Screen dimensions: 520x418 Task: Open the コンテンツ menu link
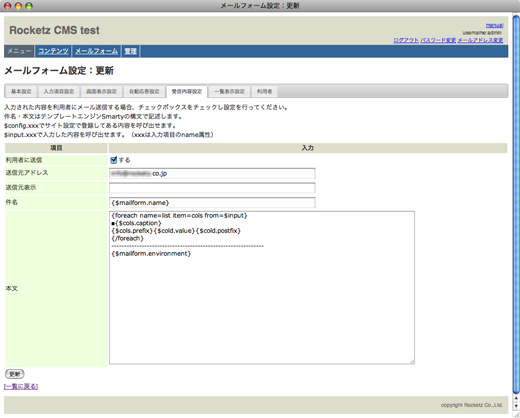tap(53, 51)
